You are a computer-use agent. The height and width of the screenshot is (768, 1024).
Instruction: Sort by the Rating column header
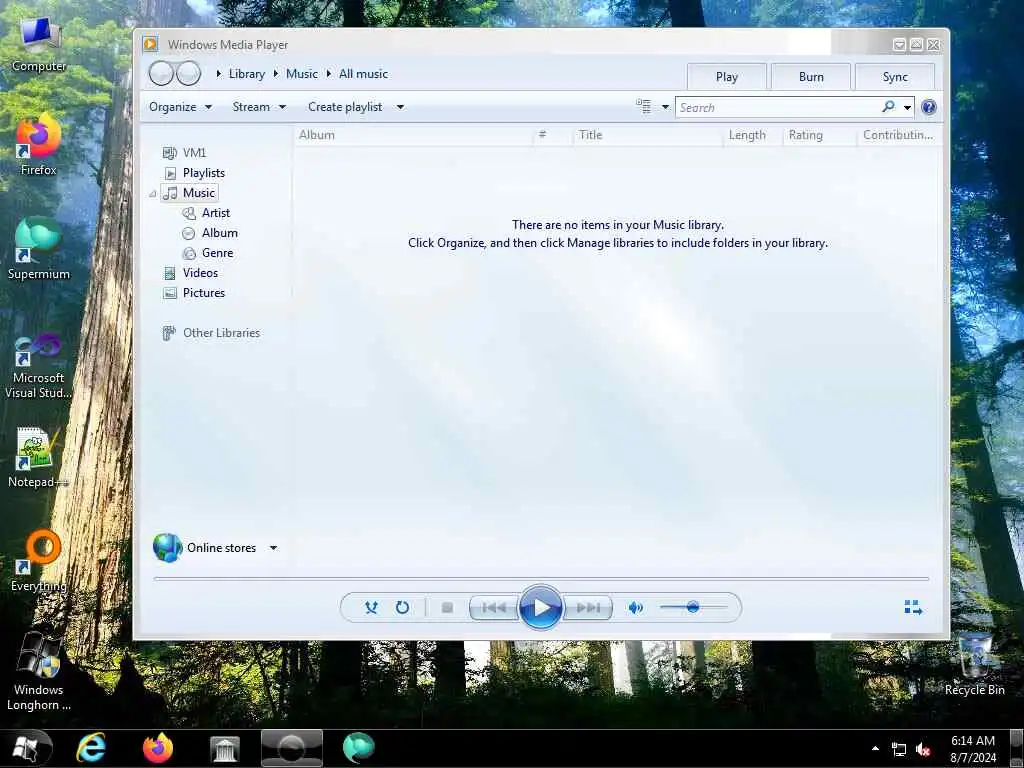point(820,135)
